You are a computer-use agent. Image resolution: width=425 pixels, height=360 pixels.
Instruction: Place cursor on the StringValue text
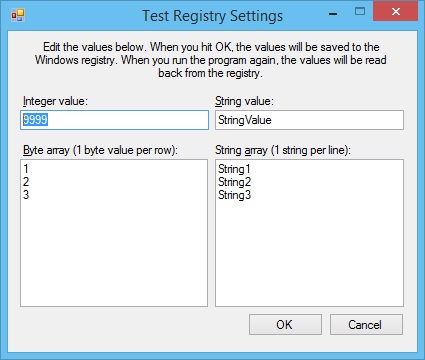pyautogui.click(x=245, y=120)
